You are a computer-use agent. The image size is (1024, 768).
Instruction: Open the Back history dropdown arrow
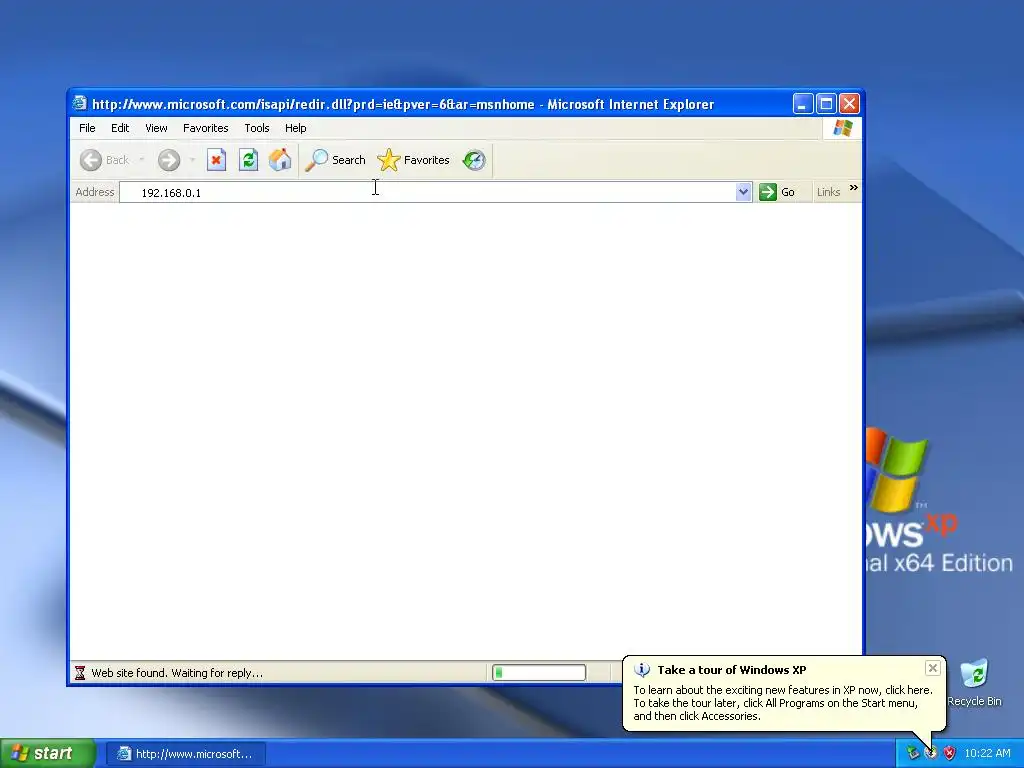pyautogui.click(x=142, y=160)
